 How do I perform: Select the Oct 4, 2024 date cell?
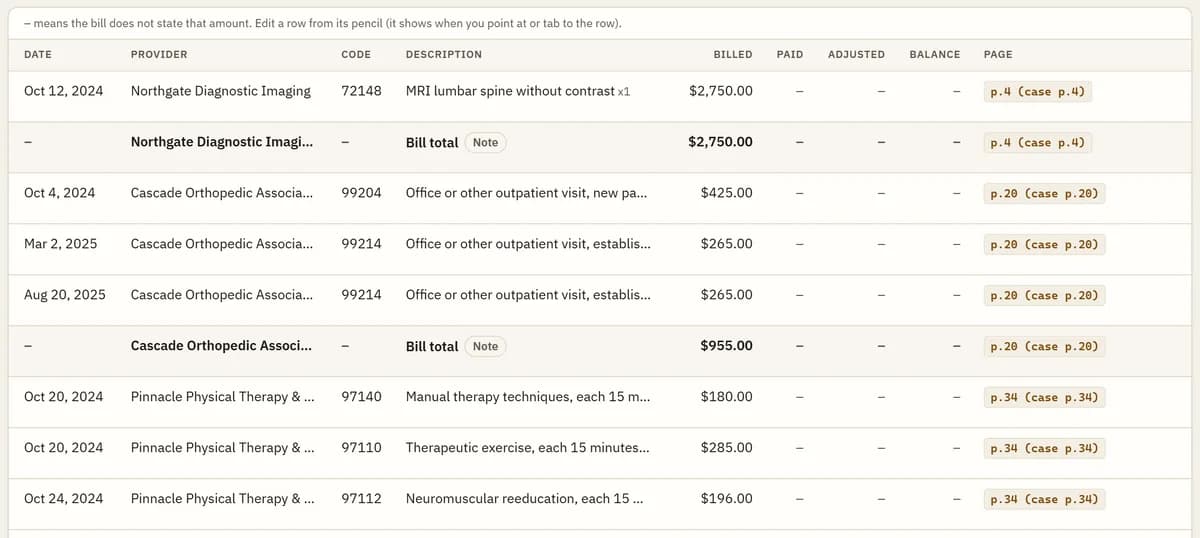60,193
